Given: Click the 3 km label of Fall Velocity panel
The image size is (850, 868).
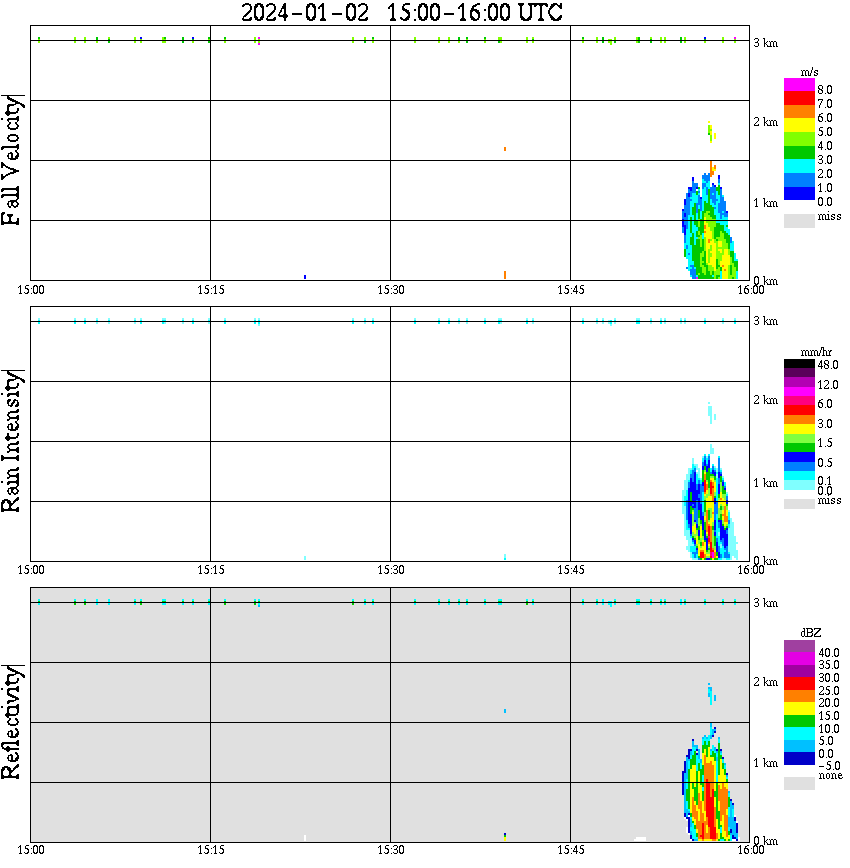Looking at the screenshot, I should coord(765,43).
